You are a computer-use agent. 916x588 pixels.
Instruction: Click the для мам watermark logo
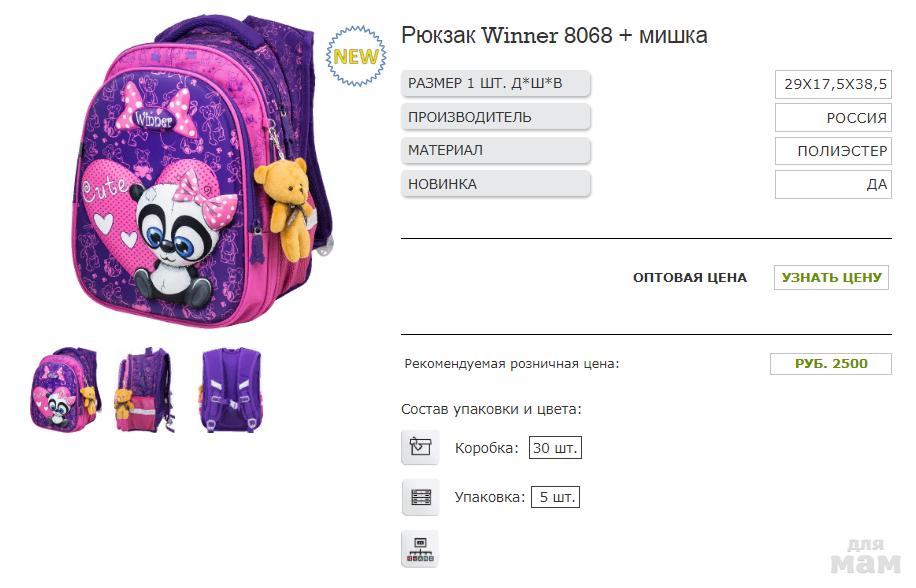(865, 556)
